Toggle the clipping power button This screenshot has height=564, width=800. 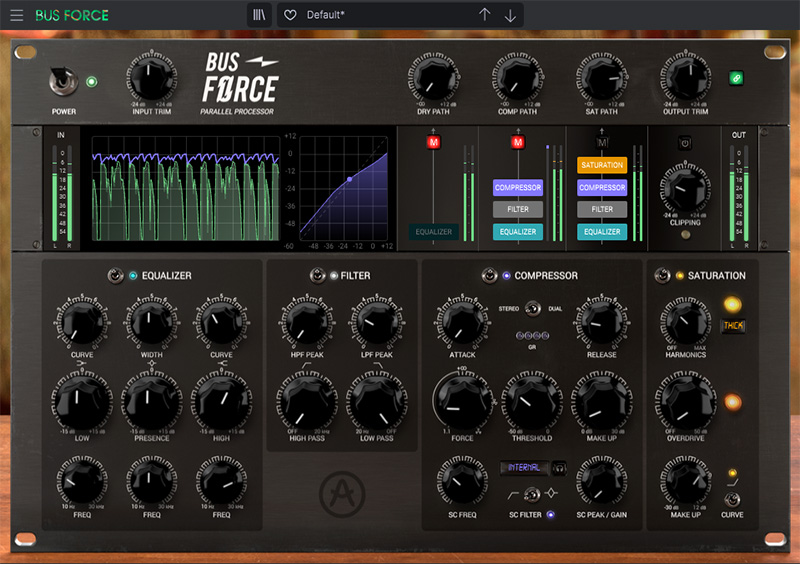coord(685,143)
